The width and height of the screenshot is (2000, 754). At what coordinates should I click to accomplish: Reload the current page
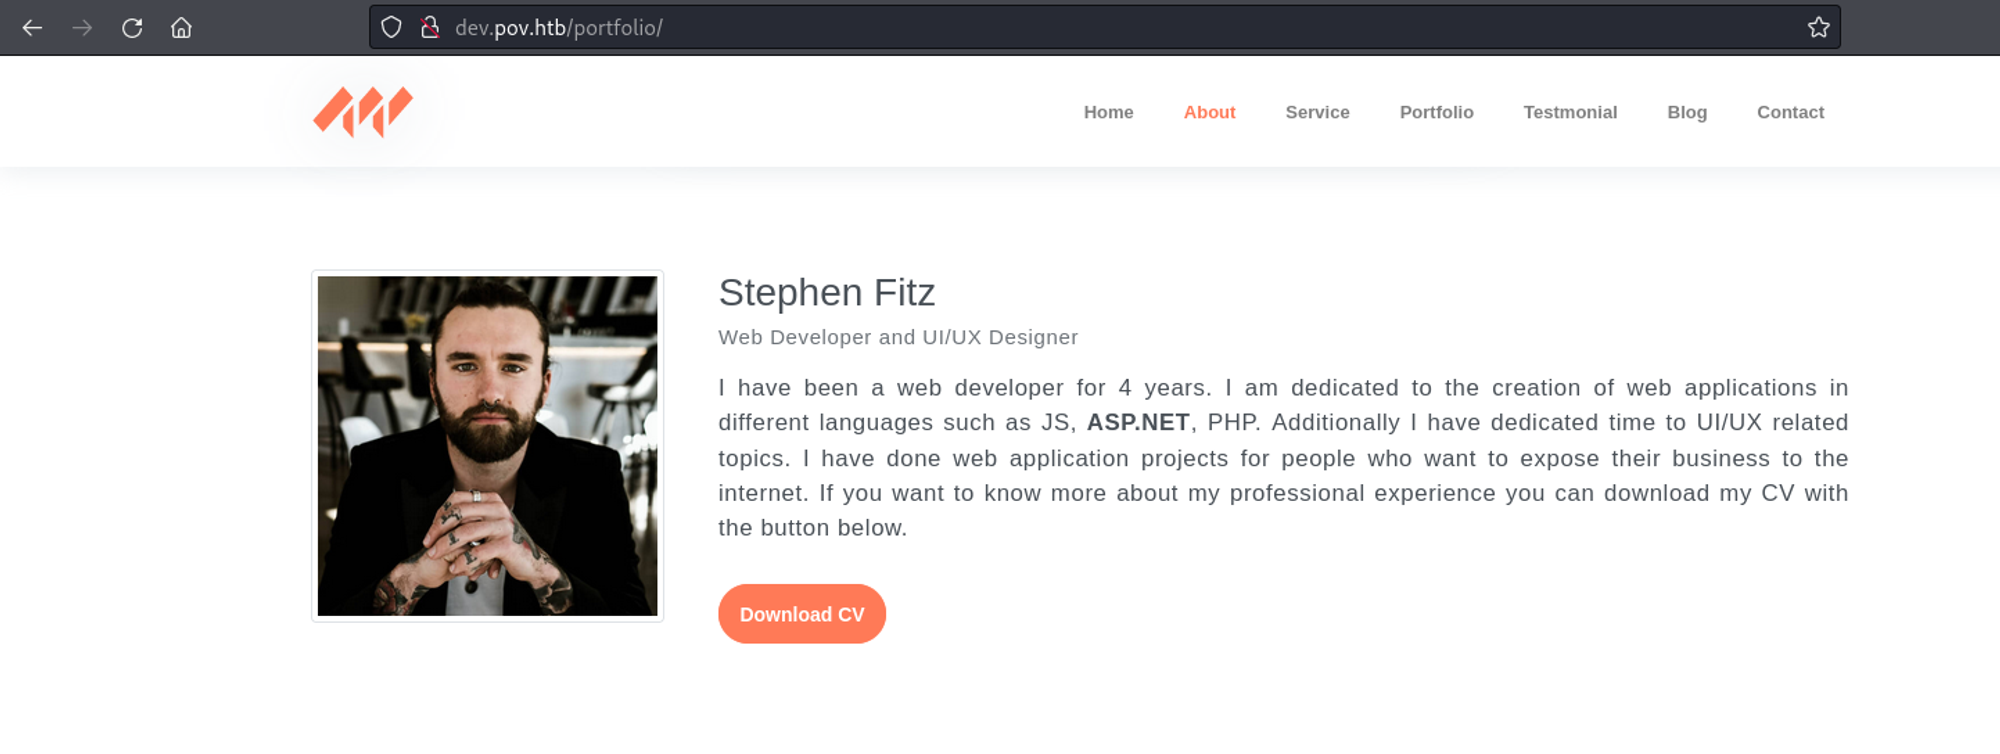pyautogui.click(x=132, y=28)
